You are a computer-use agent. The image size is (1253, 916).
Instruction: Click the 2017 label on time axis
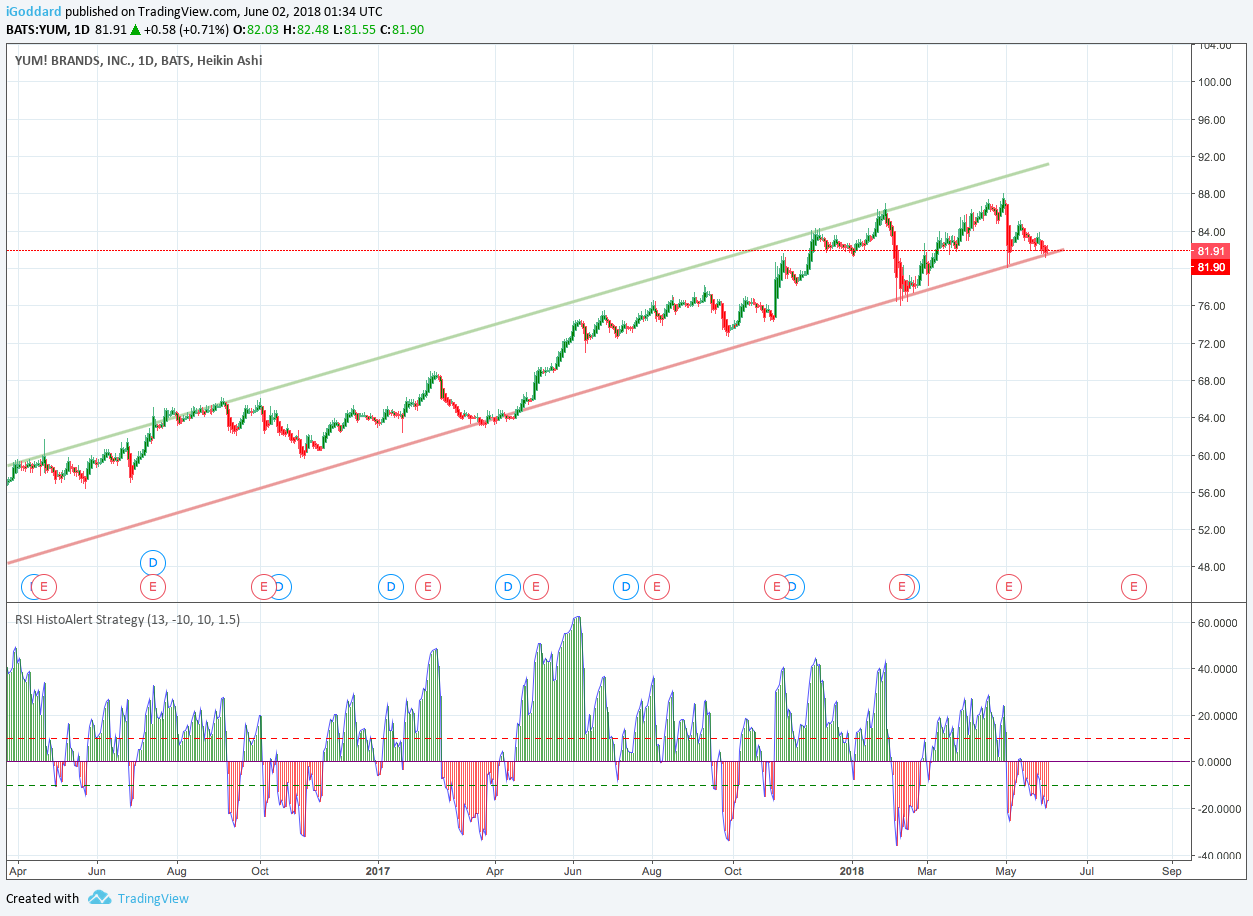click(x=377, y=871)
